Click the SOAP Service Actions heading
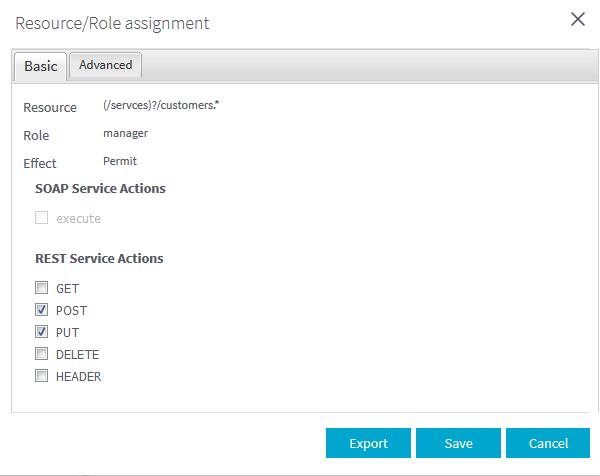600x476 pixels. click(100, 188)
